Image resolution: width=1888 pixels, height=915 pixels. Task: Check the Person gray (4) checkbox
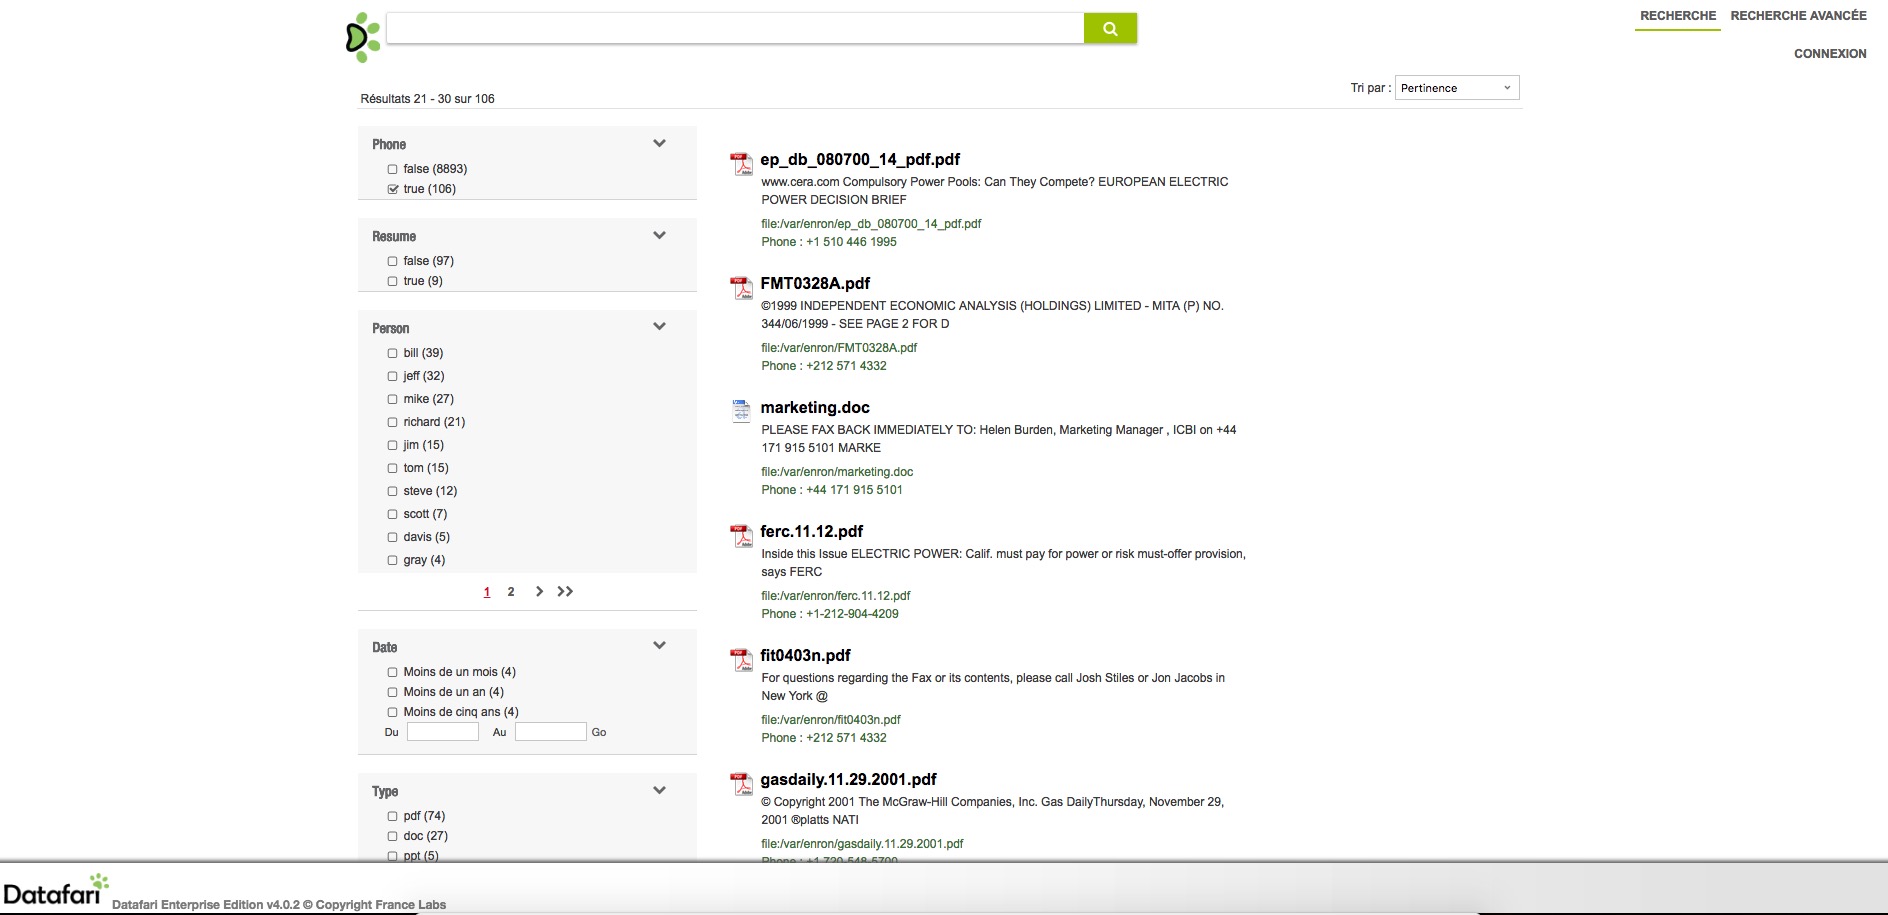(x=392, y=561)
